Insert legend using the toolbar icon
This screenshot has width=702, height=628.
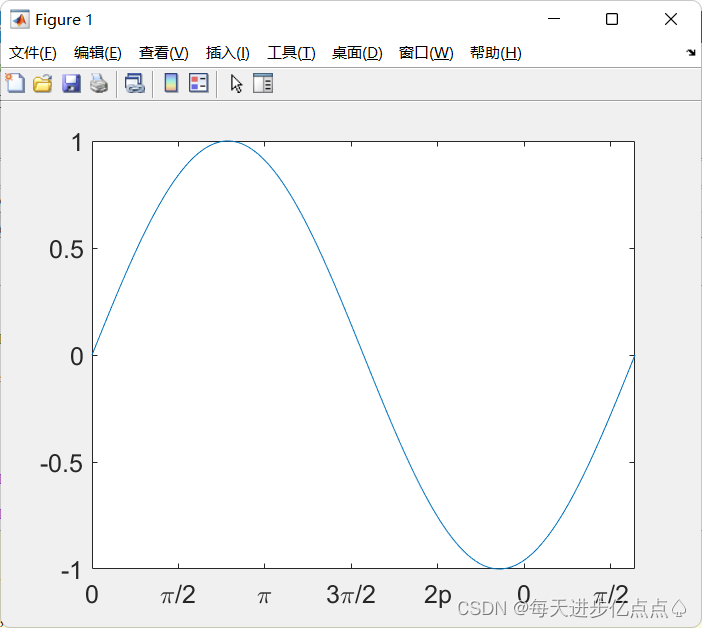pyautogui.click(x=199, y=83)
